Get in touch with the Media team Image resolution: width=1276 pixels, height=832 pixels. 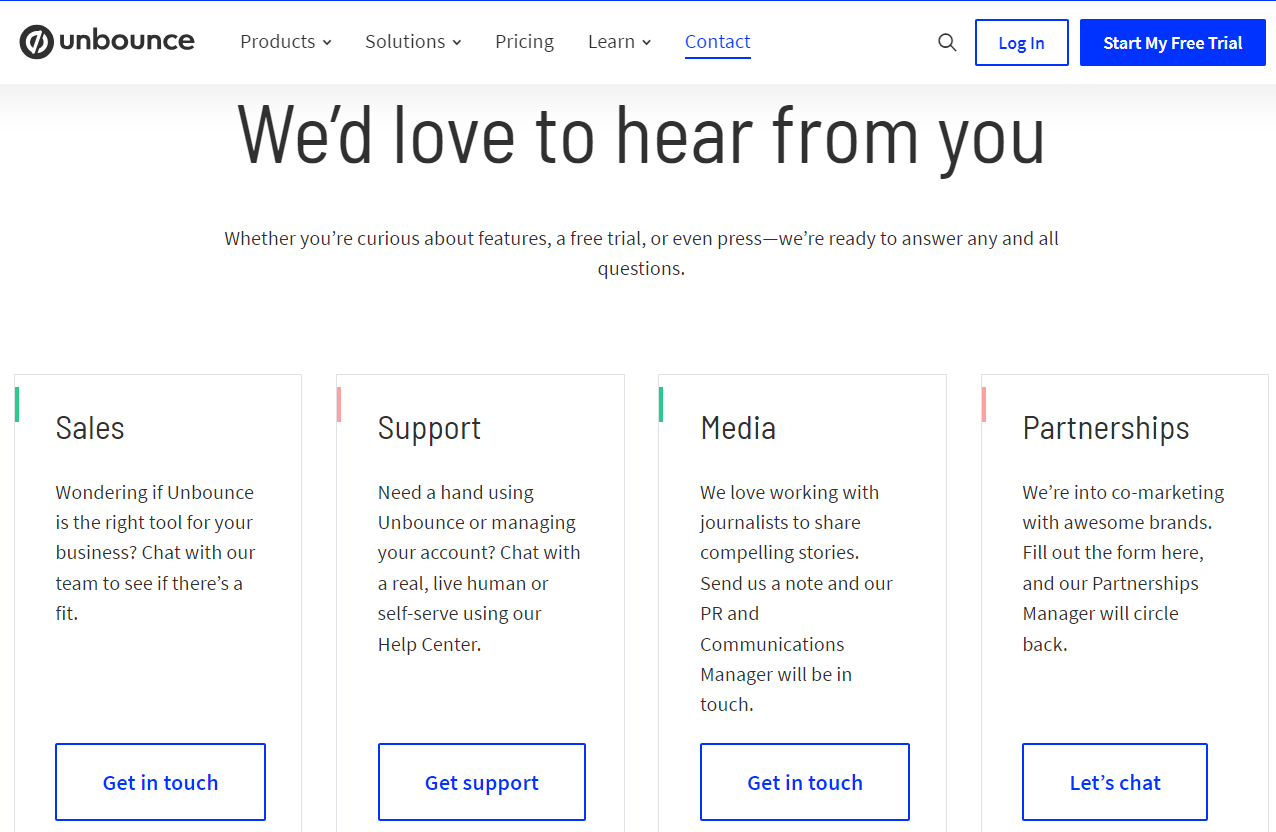(804, 782)
